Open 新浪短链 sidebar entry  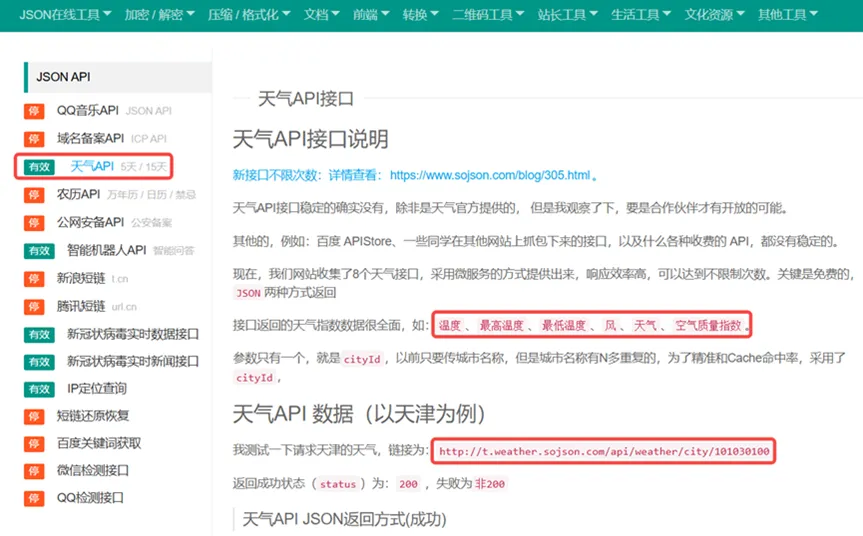coord(81,278)
